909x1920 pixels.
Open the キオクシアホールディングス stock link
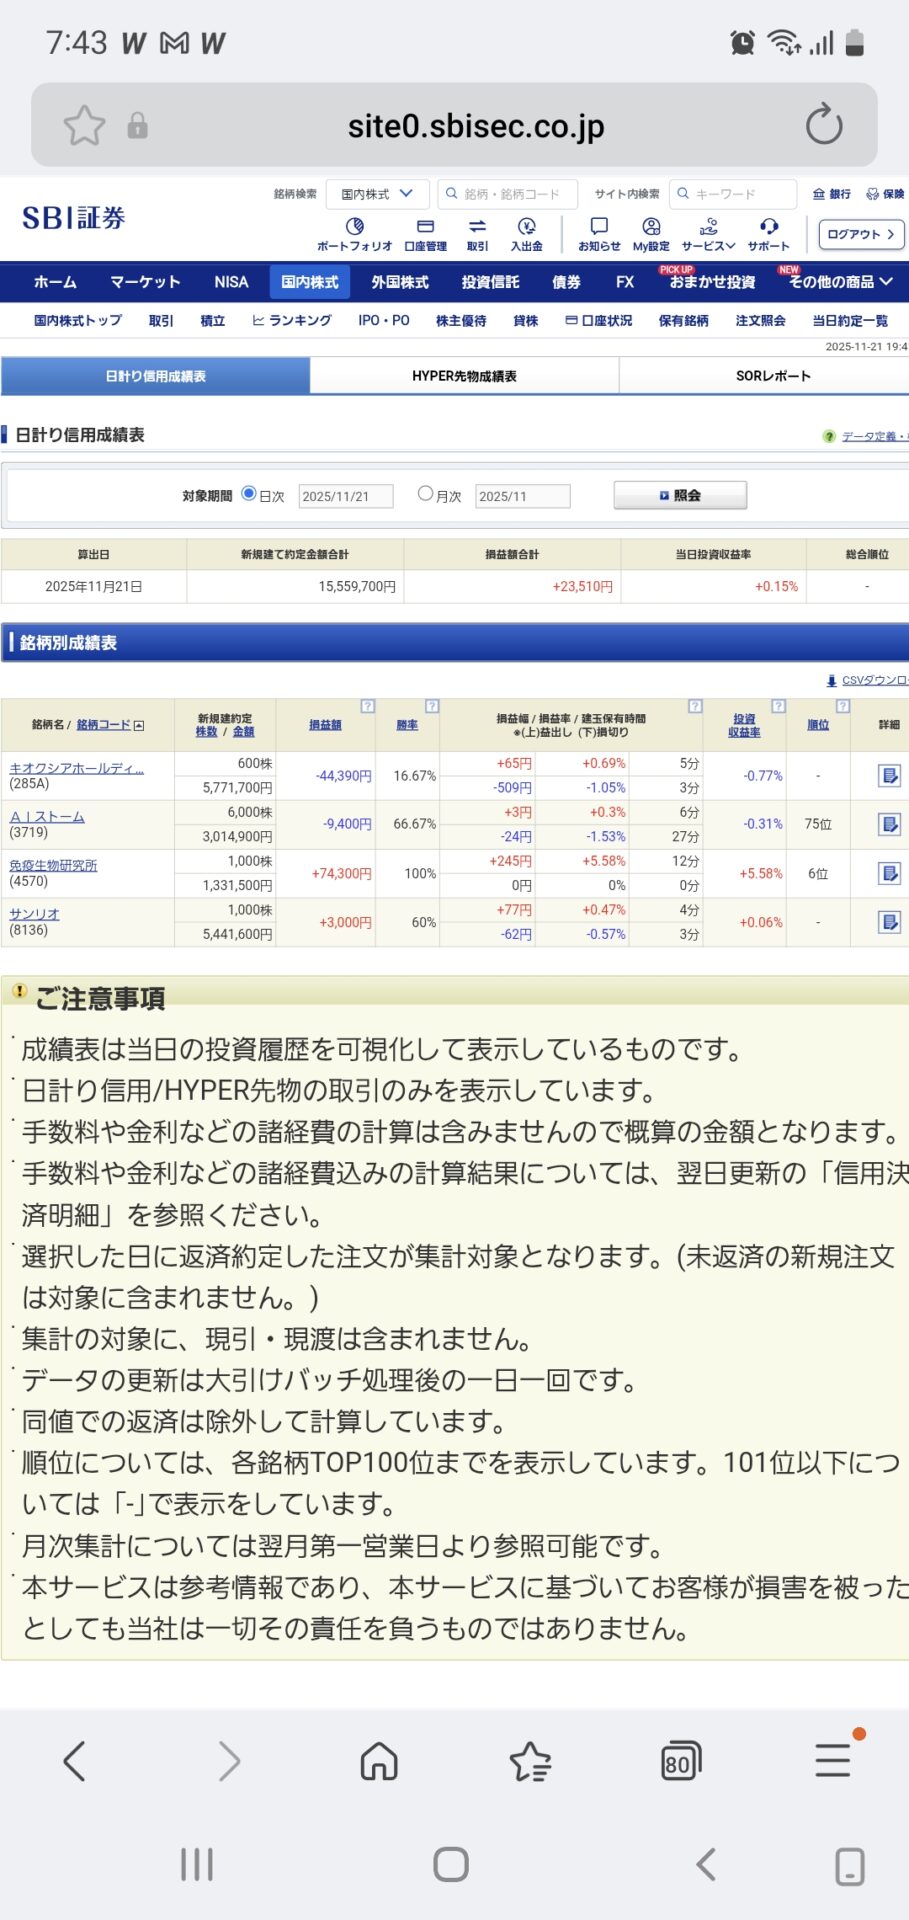pos(76,768)
